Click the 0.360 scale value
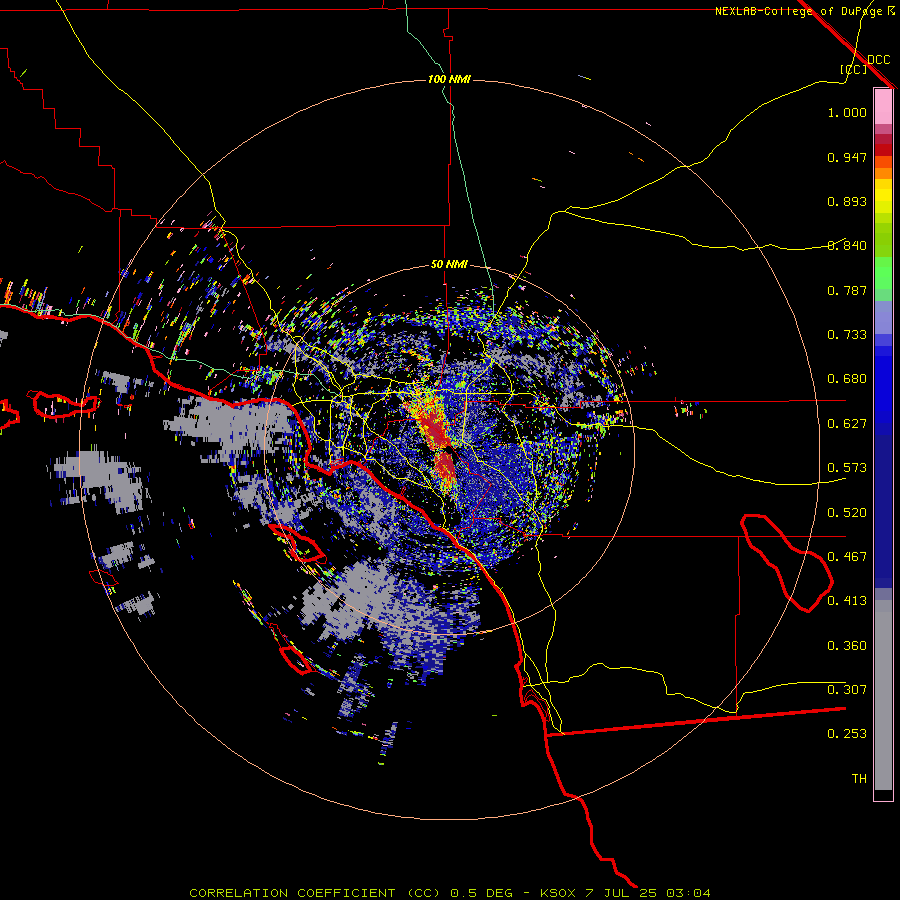This screenshot has height=900, width=900. coord(847,646)
